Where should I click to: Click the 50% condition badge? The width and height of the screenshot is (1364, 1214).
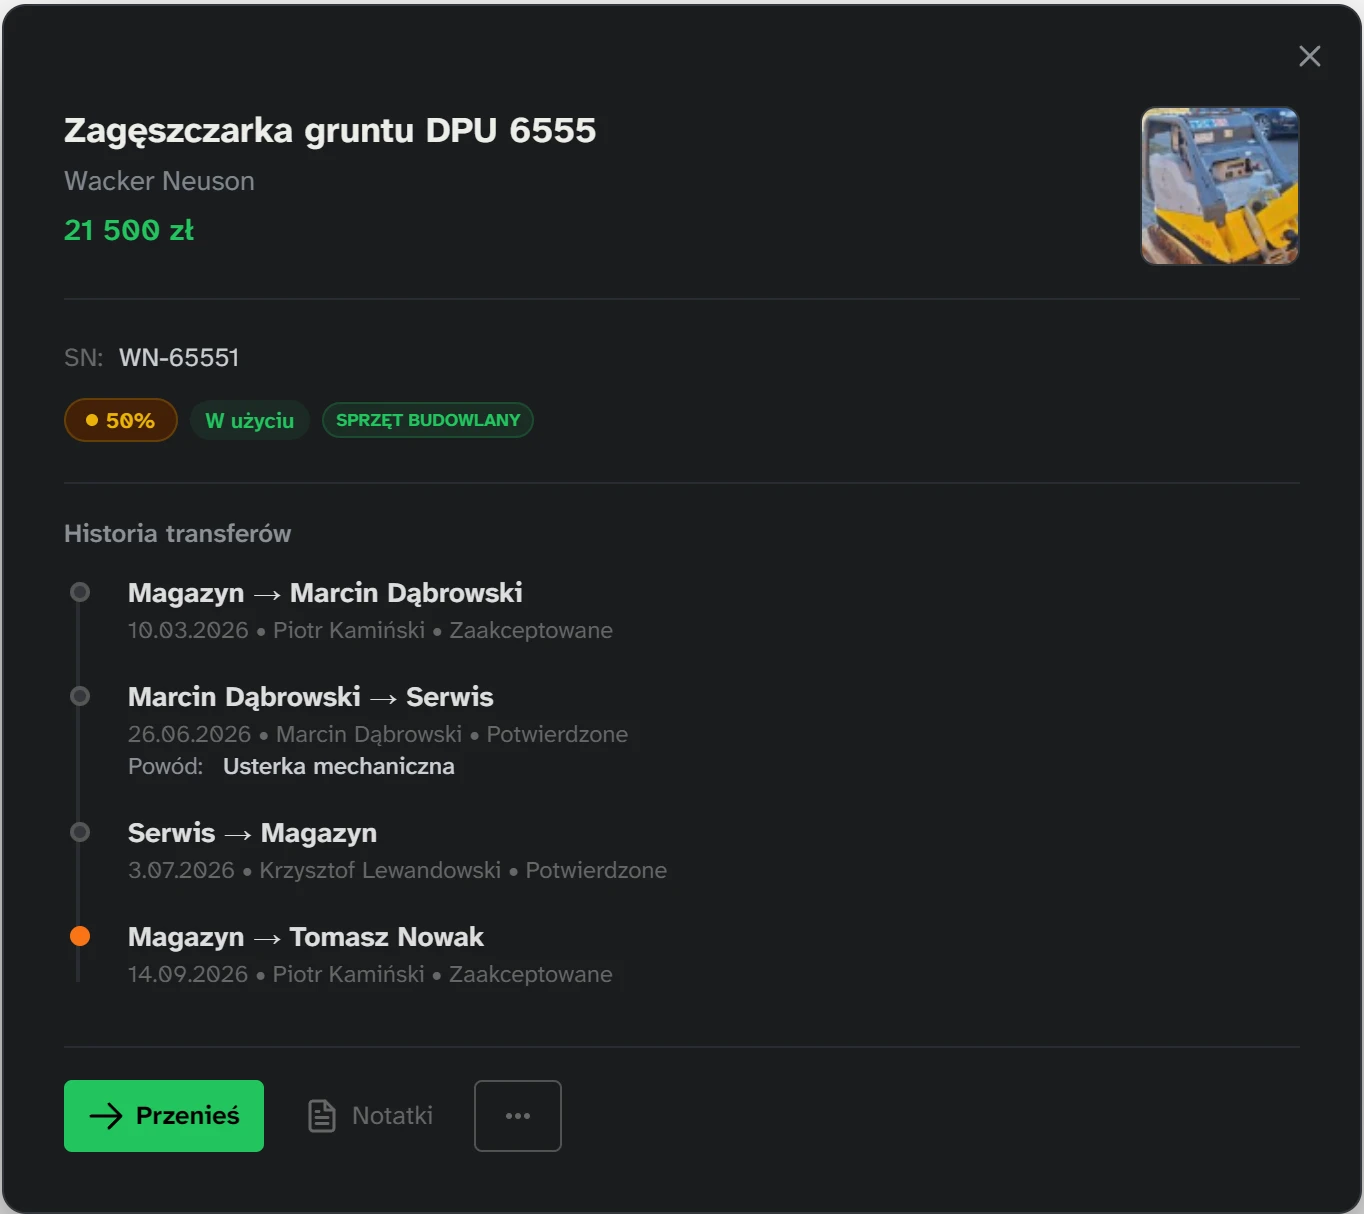121,420
